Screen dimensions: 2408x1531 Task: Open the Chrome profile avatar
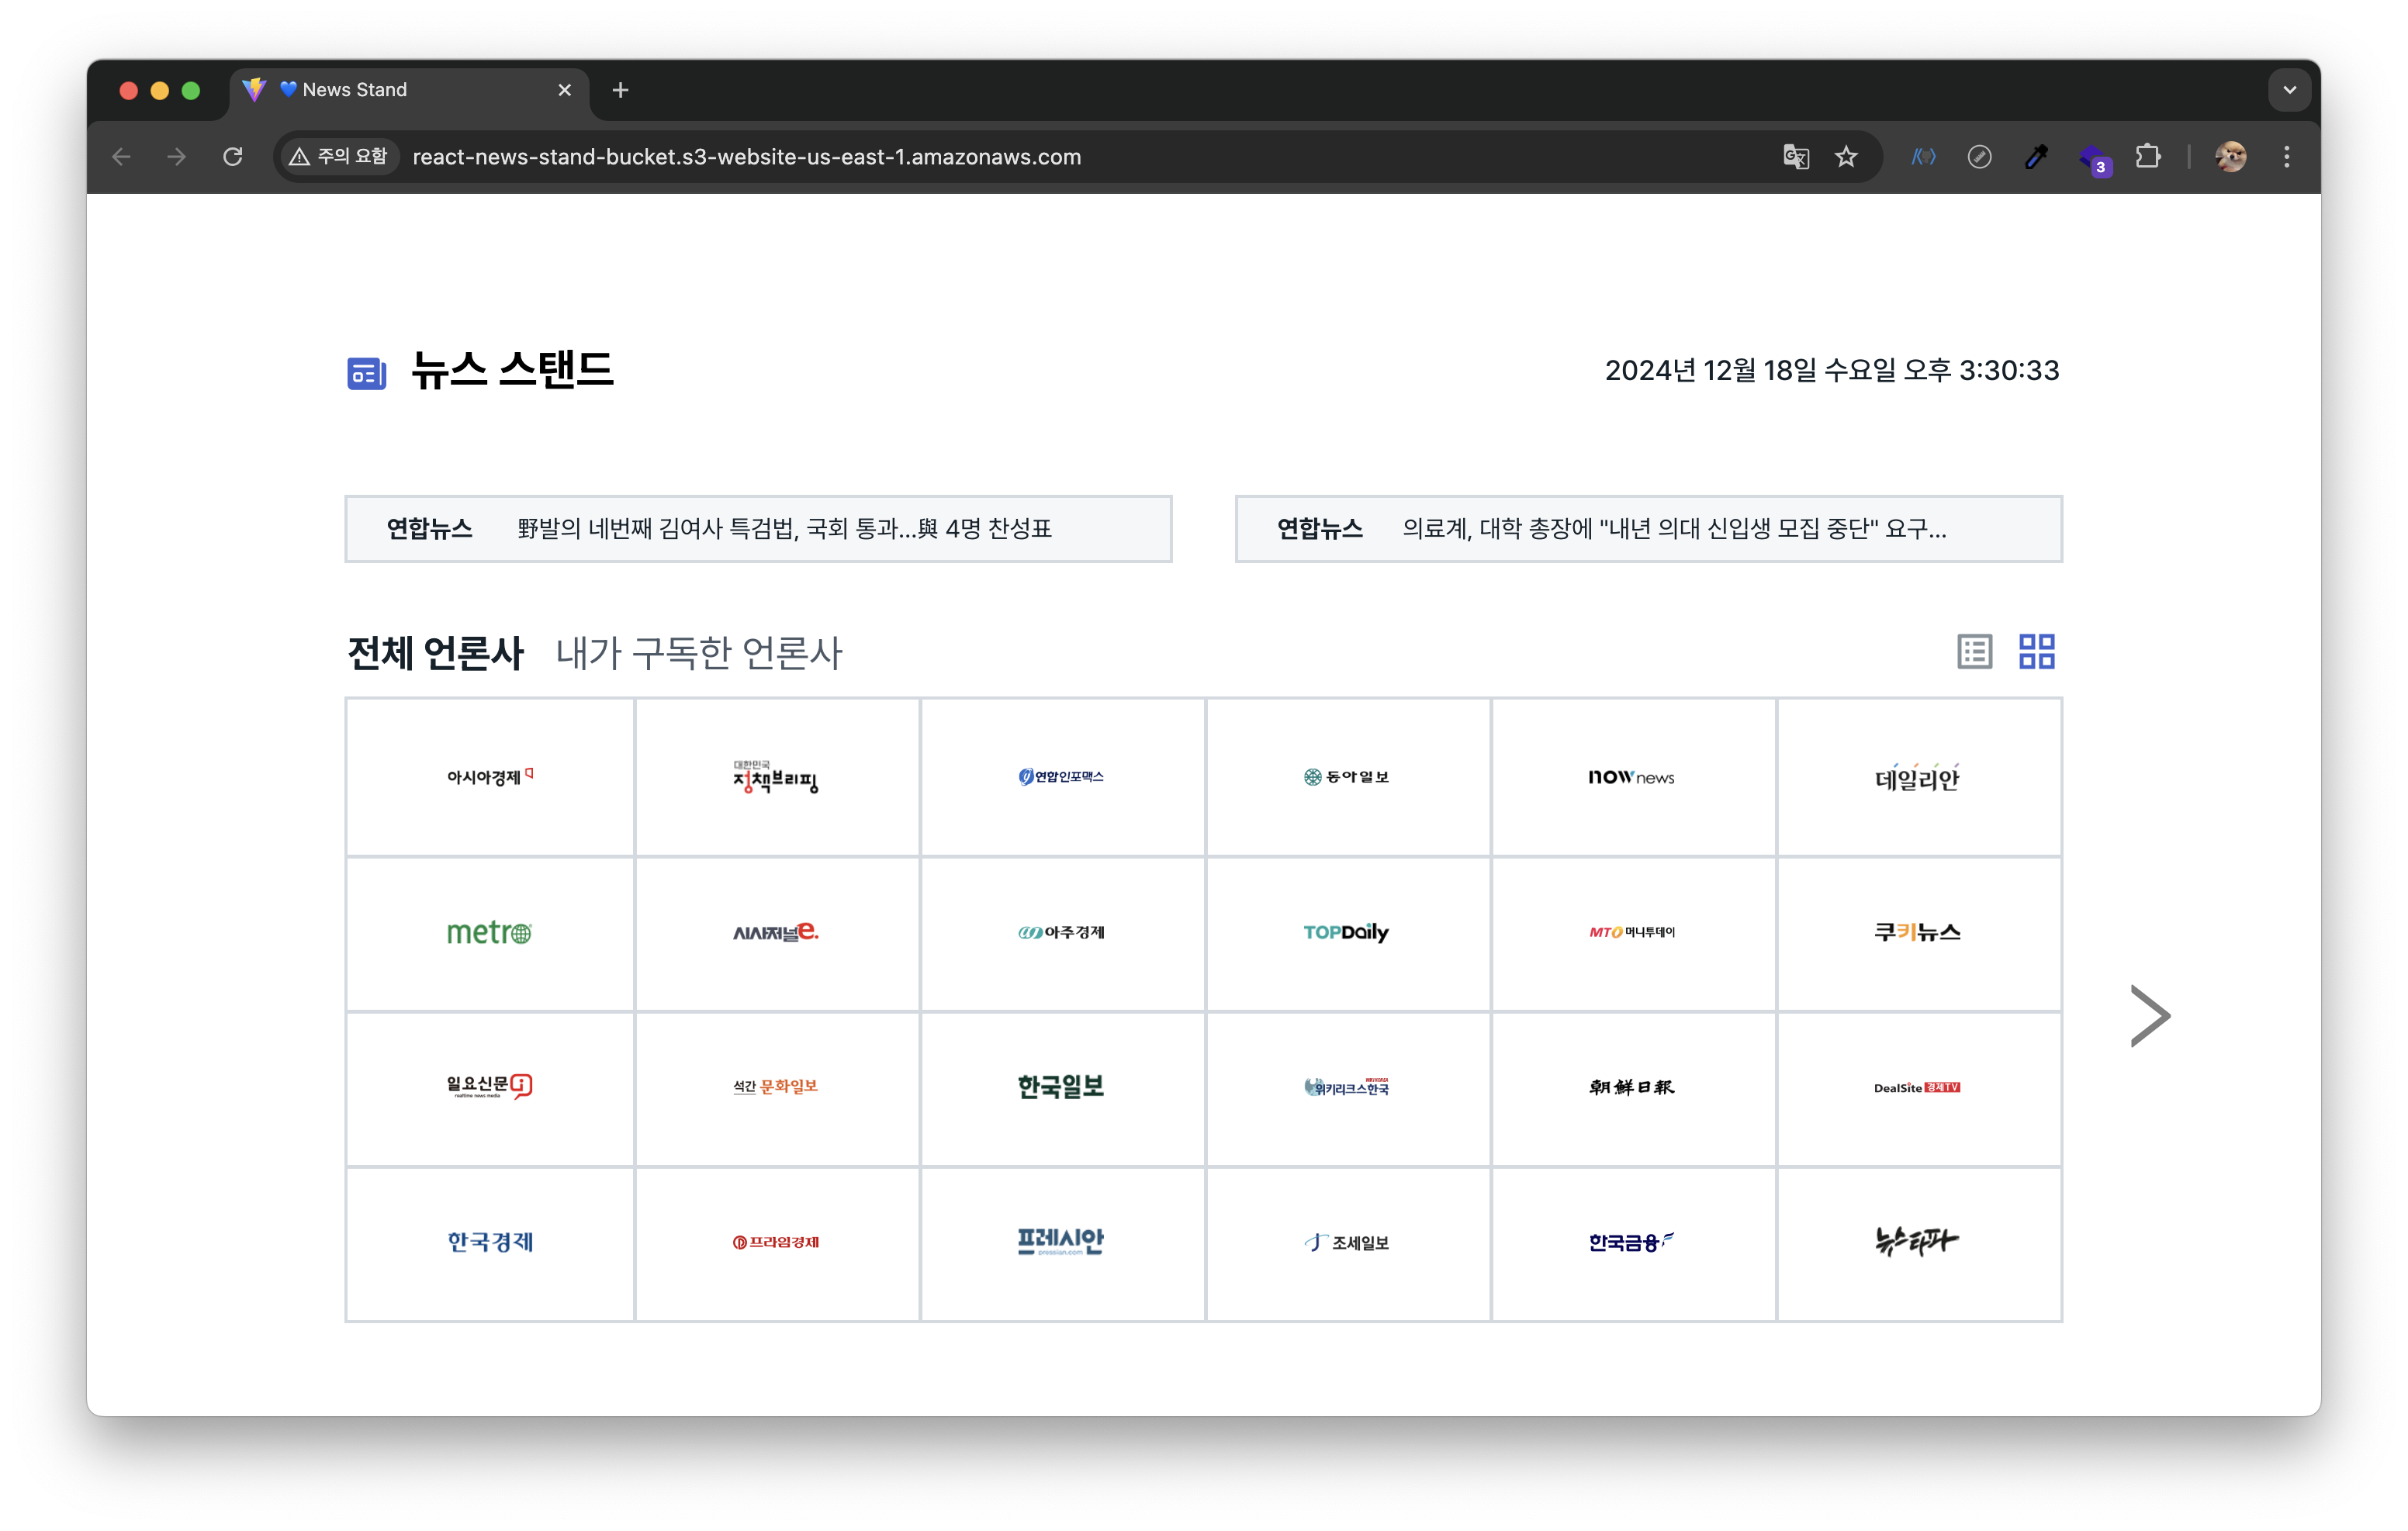[x=2230, y=157]
